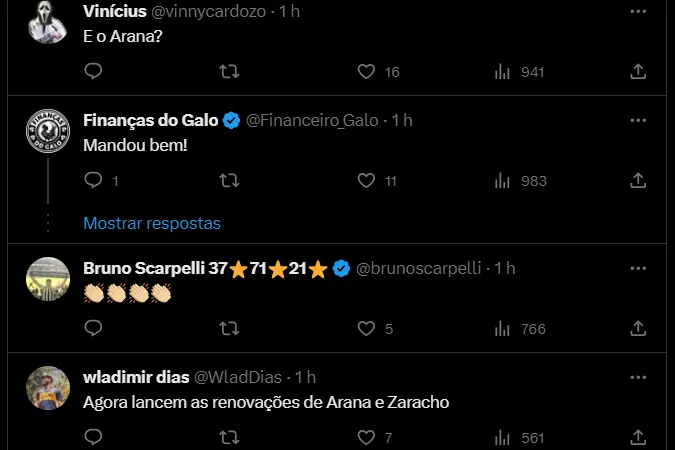Image resolution: width=675 pixels, height=450 pixels.
Task: Like wladimir dias's tweet about renovações
Action: pos(366,437)
